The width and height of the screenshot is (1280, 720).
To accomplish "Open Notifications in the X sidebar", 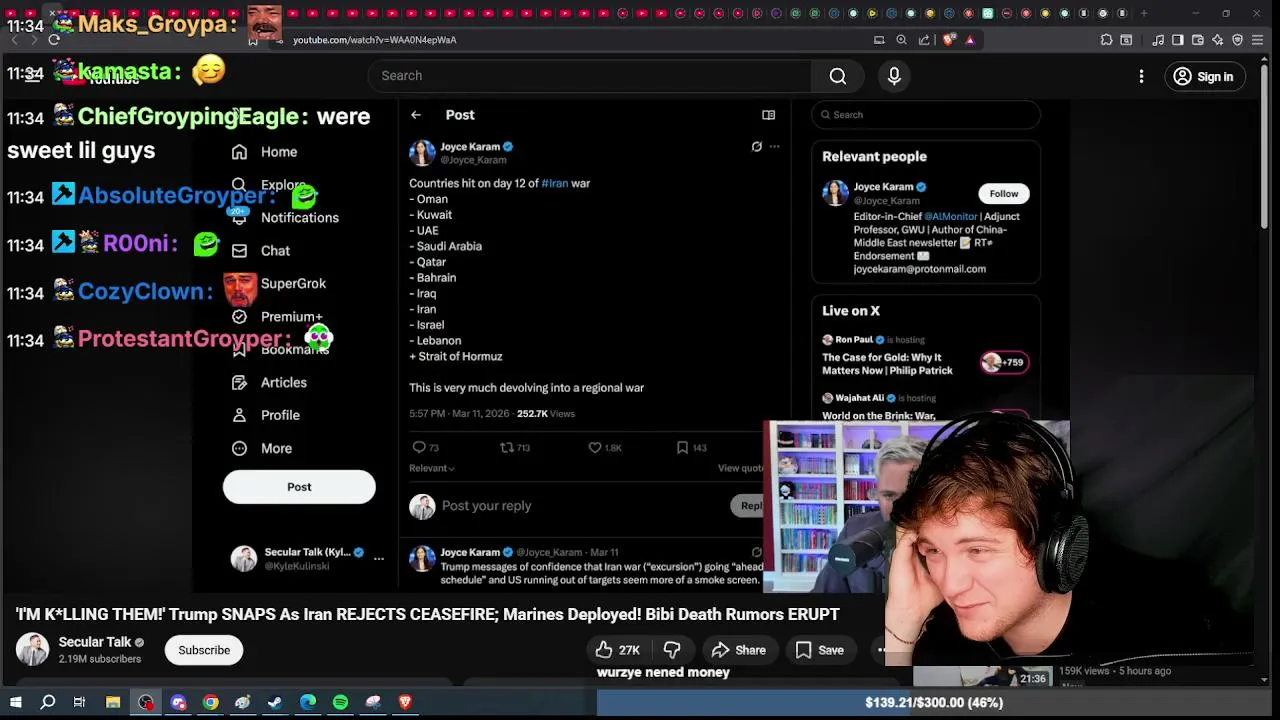I will pyautogui.click(x=285, y=218).
